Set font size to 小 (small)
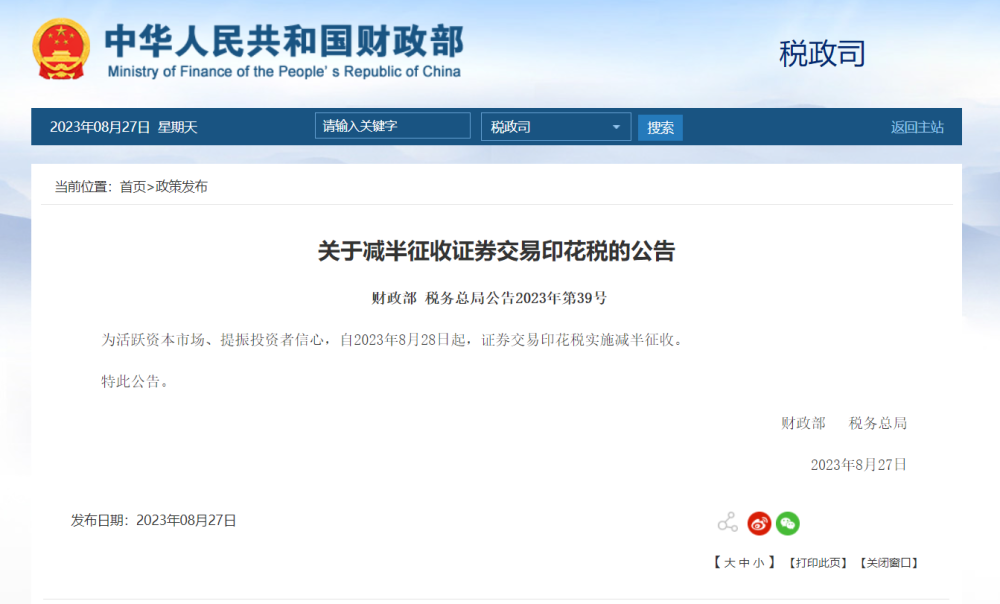Viewport: 1000px width, 604px height. click(x=758, y=563)
